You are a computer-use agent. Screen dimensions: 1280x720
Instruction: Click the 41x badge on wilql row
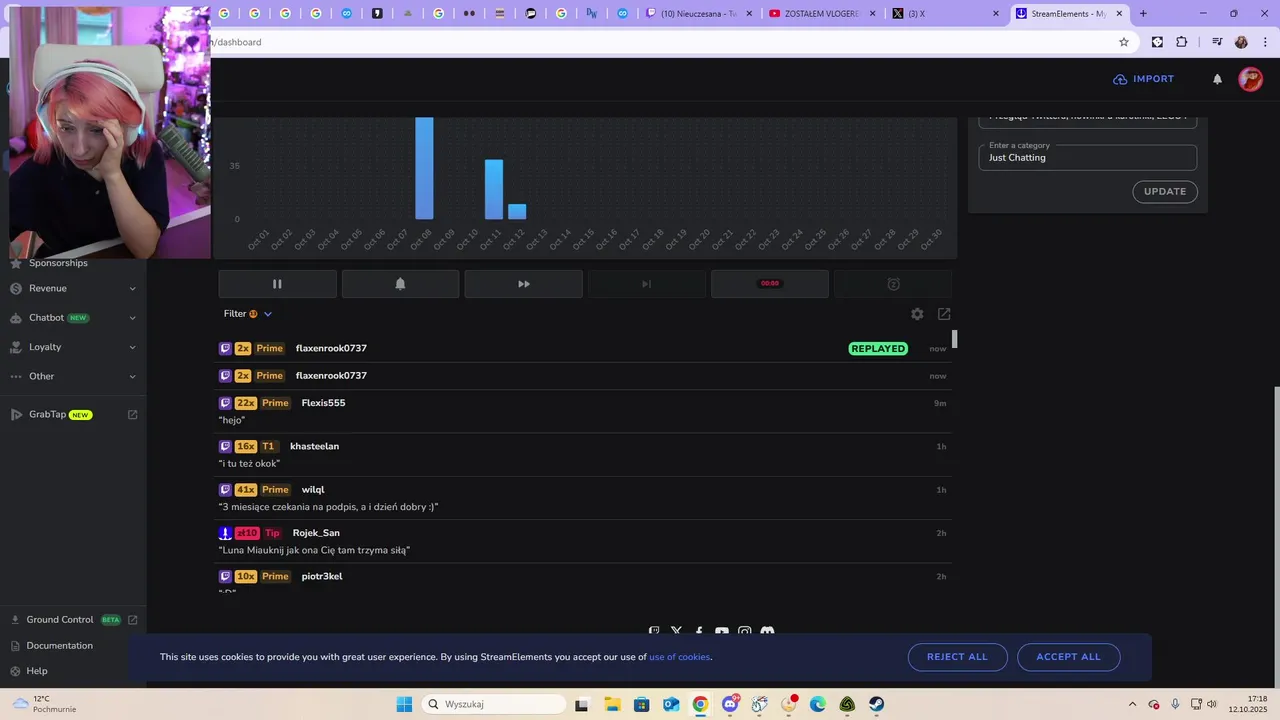click(246, 490)
